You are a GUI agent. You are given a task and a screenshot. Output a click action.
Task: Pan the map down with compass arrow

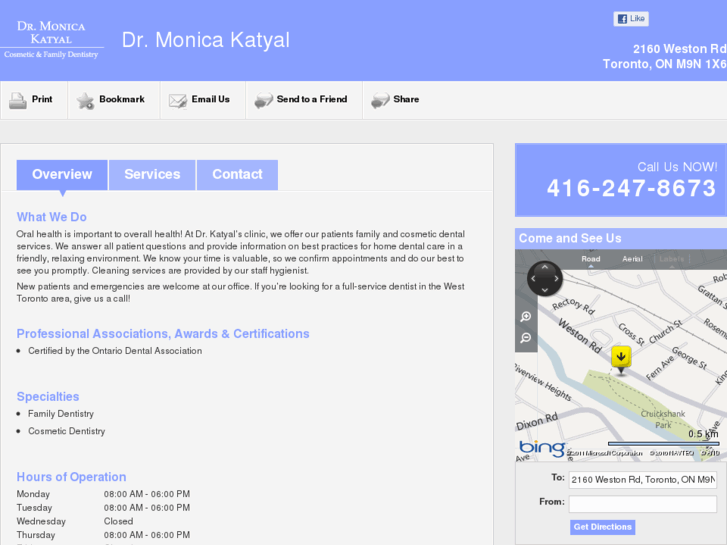(x=545, y=290)
